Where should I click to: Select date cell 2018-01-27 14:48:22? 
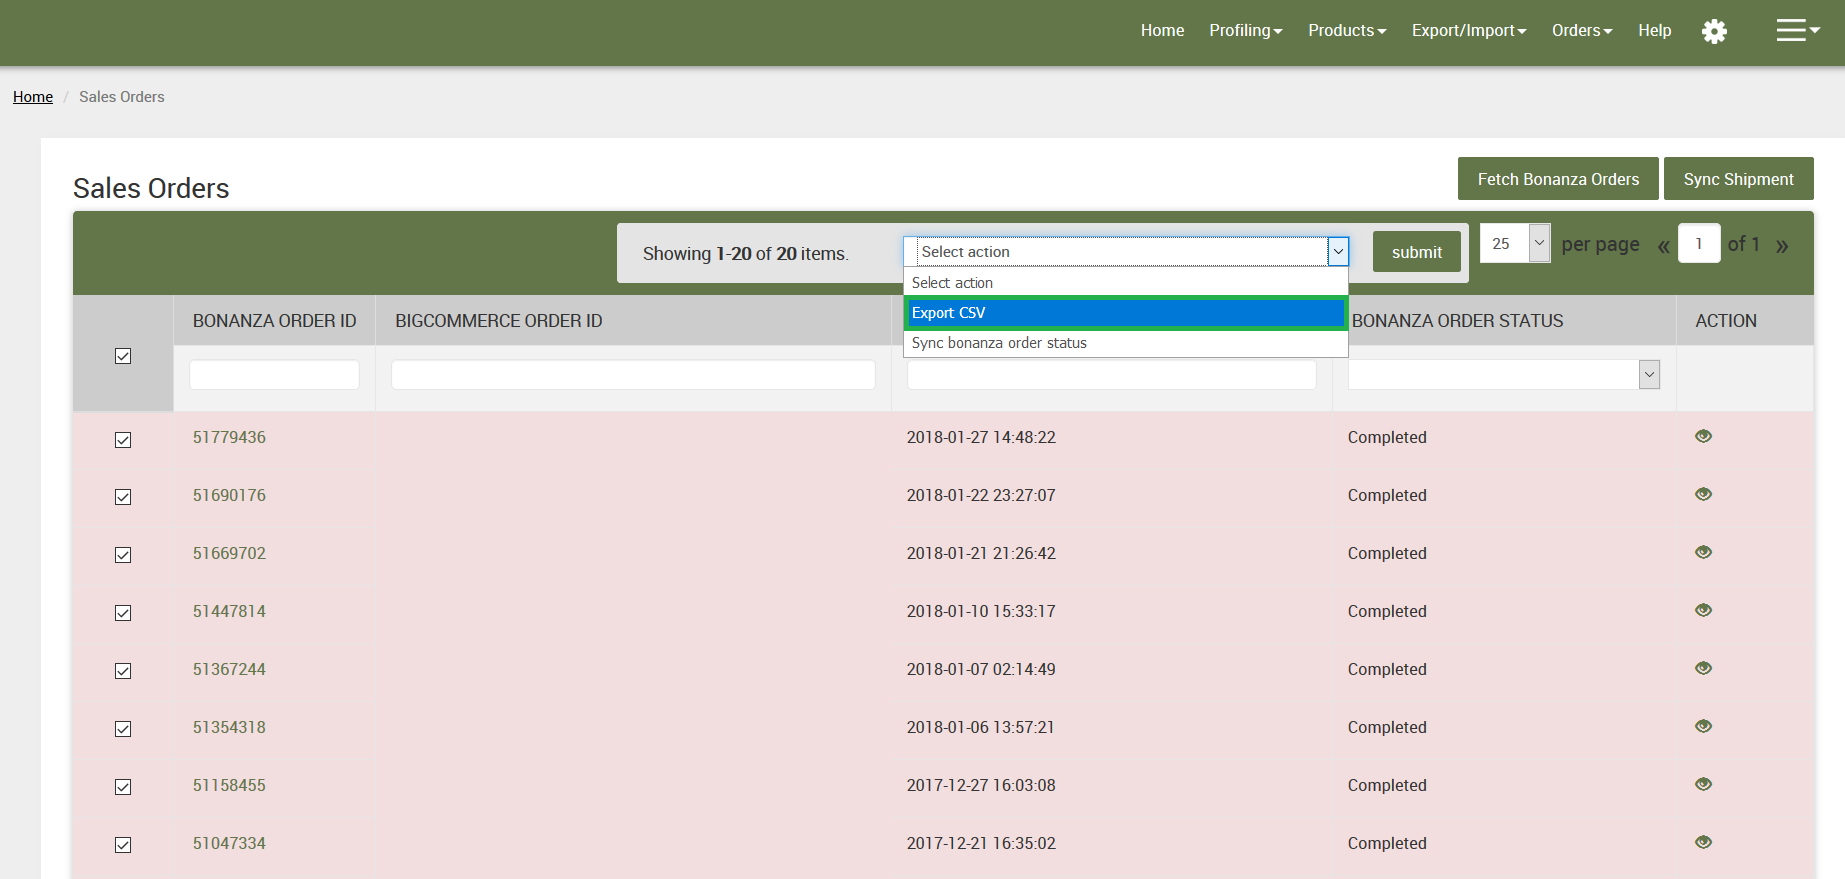pos(981,437)
